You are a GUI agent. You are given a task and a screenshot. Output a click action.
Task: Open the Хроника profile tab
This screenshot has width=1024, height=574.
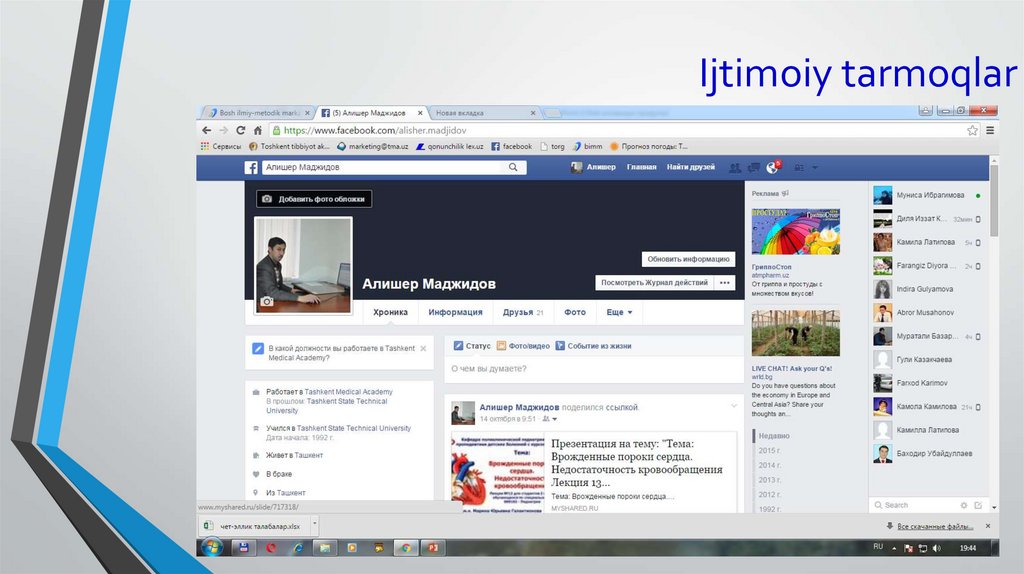click(x=391, y=312)
